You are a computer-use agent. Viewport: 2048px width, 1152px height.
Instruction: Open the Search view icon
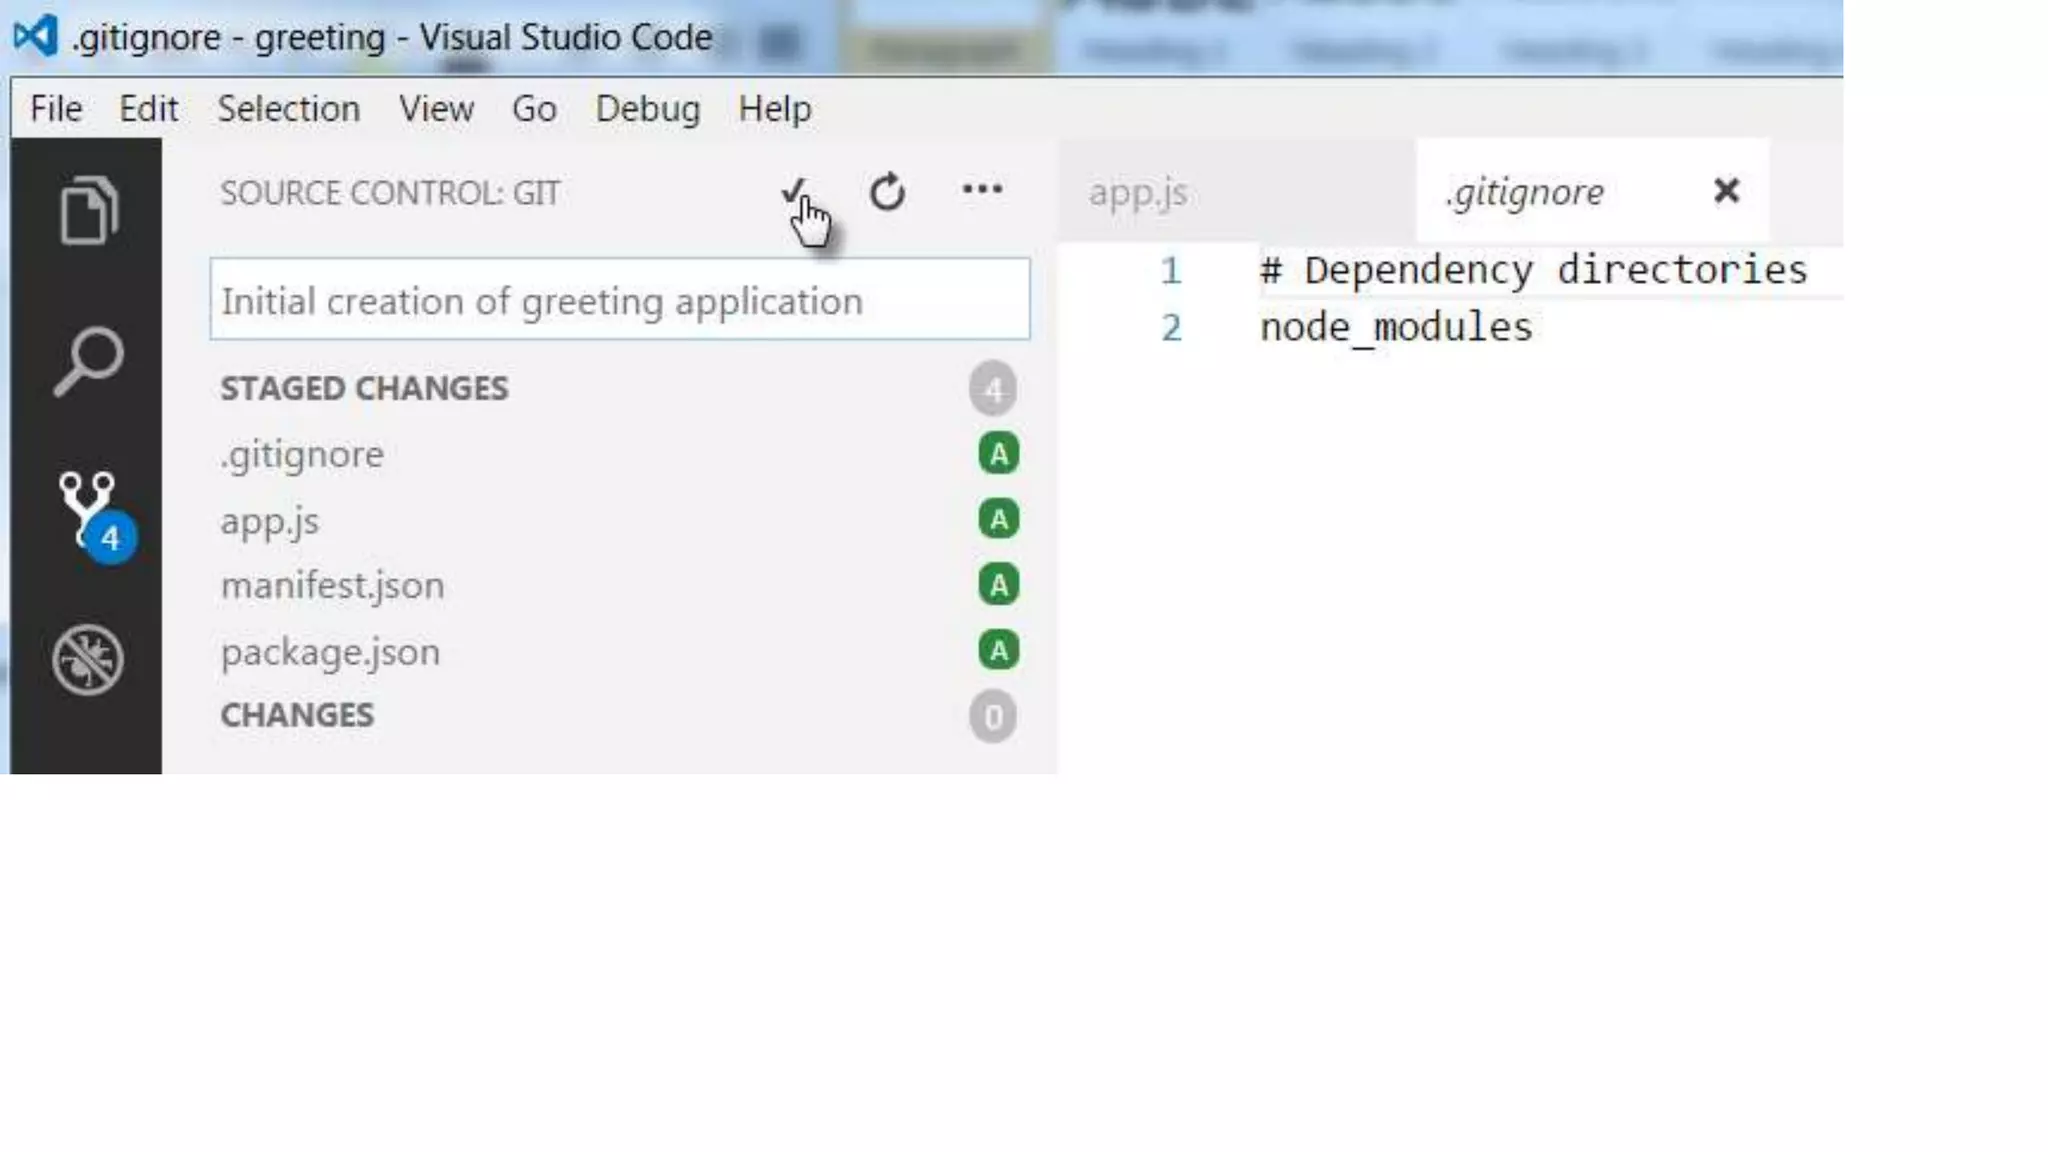pos(88,361)
